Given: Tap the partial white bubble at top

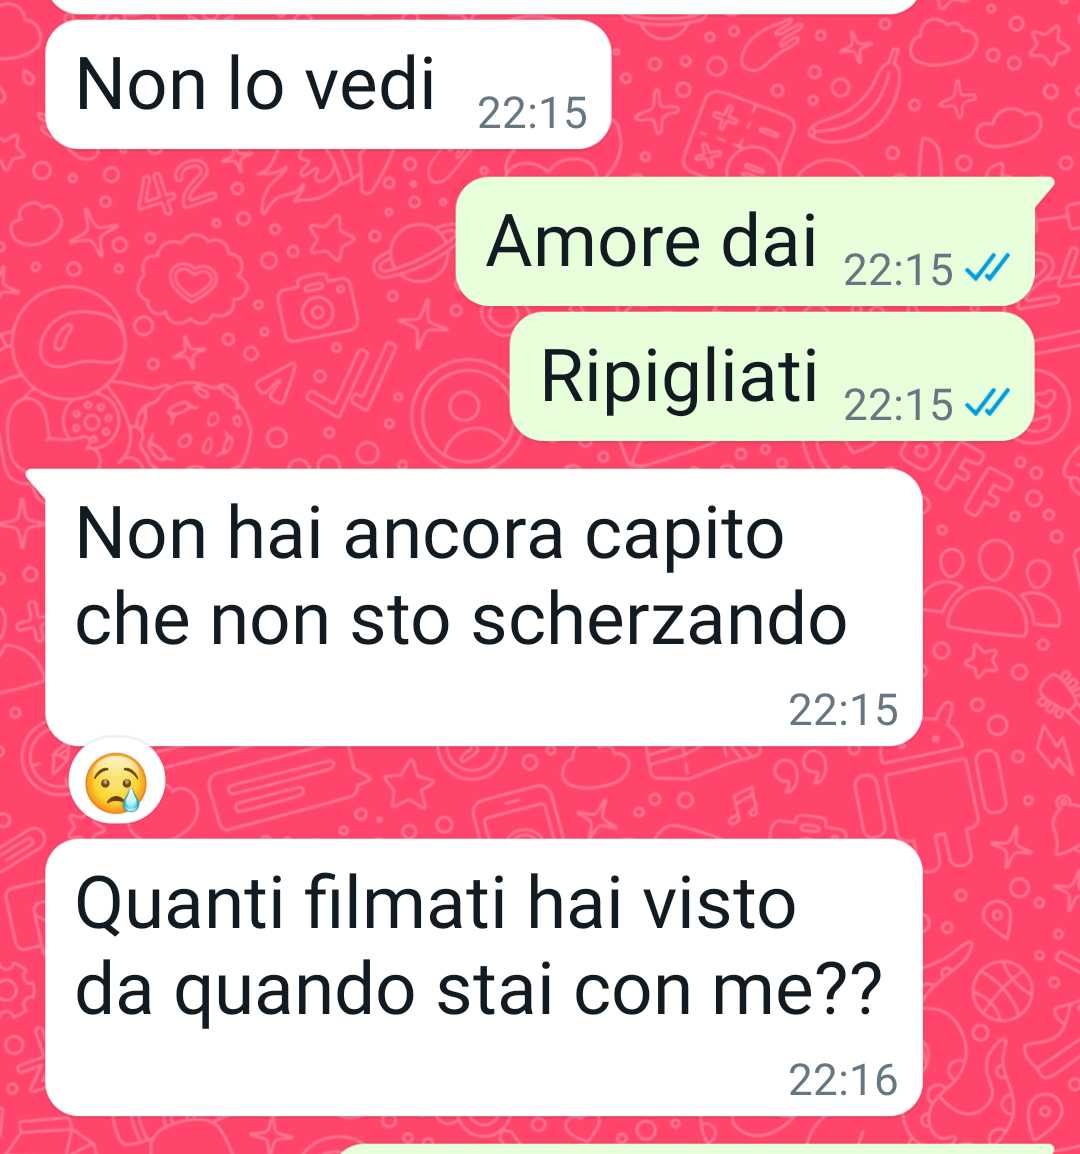Looking at the screenshot, I should click(x=484, y=6).
